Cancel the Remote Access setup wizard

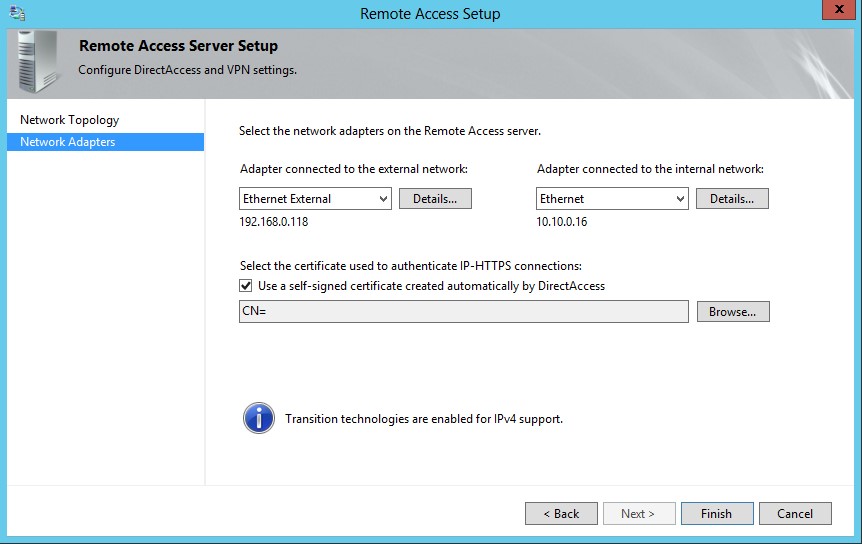coord(795,513)
